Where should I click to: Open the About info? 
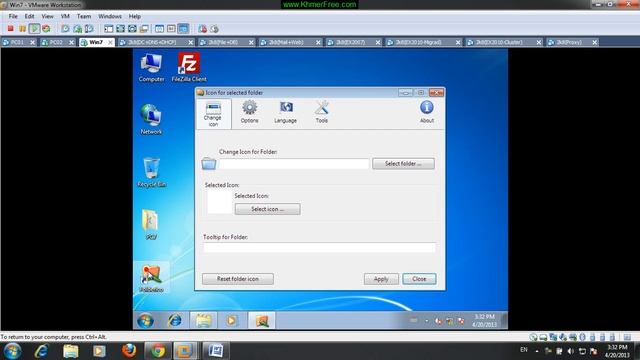coord(427,112)
